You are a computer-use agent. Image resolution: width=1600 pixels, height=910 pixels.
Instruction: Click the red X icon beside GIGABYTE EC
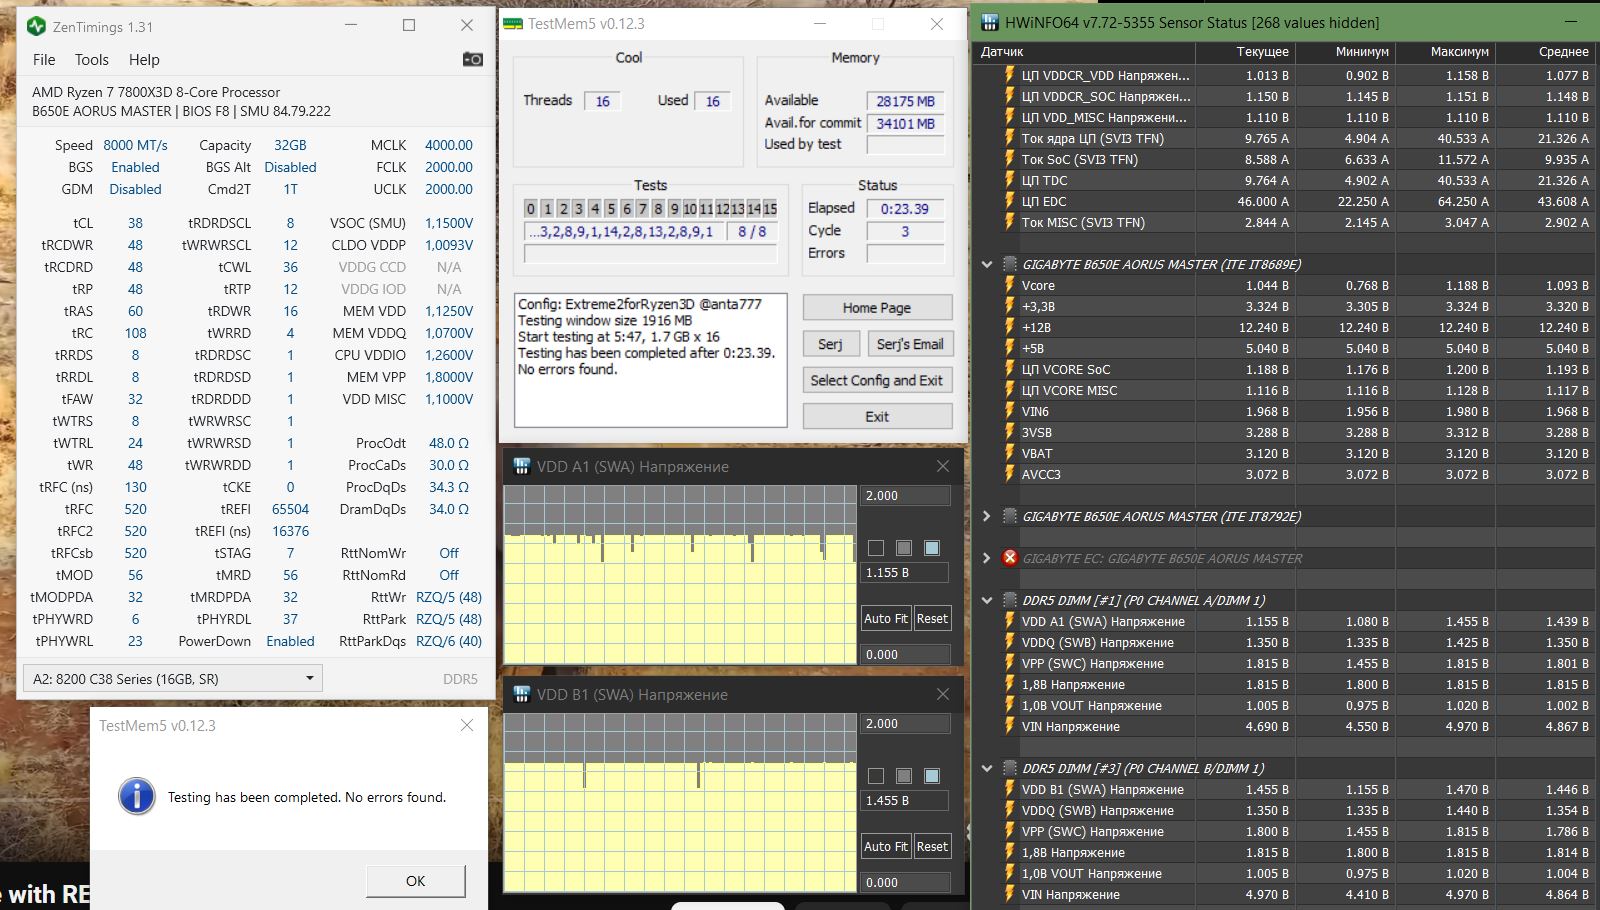(1009, 558)
